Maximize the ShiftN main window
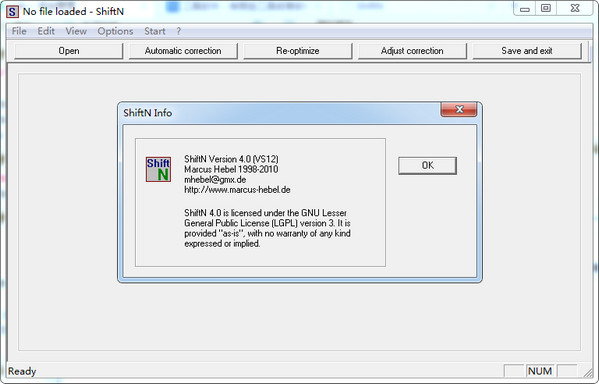Image resolution: width=599 pixels, height=384 pixels. [546, 8]
